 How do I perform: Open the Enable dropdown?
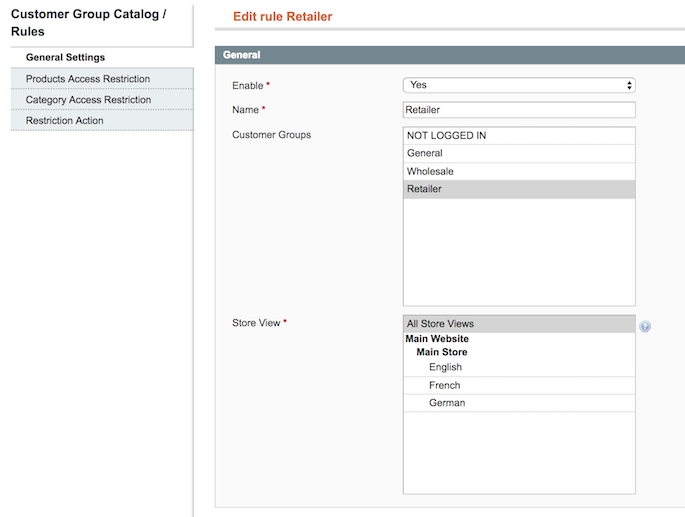(x=519, y=85)
